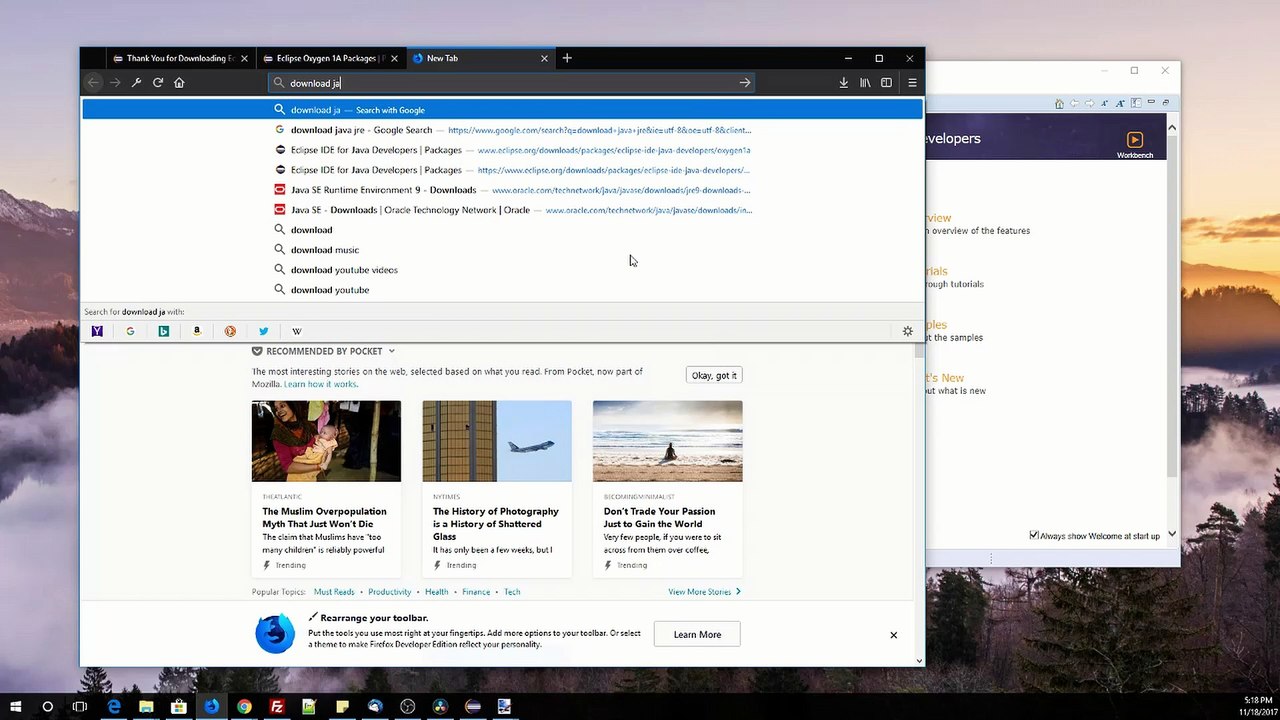This screenshot has height=720, width=1280.
Task: Click Learn More button
Action: click(697, 634)
